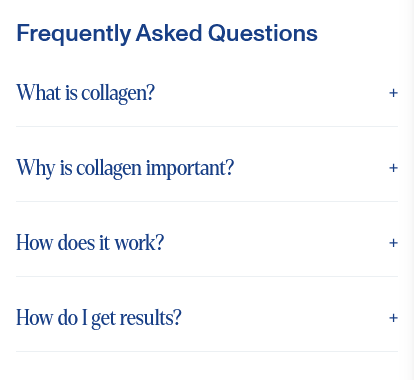The width and height of the screenshot is (414, 380).
Task: Click the word 'Frequently' in the heading
Action: (74, 33)
